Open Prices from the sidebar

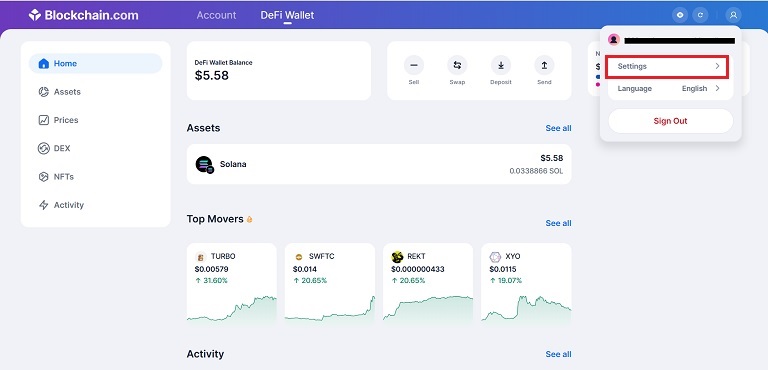click(x=96, y=120)
